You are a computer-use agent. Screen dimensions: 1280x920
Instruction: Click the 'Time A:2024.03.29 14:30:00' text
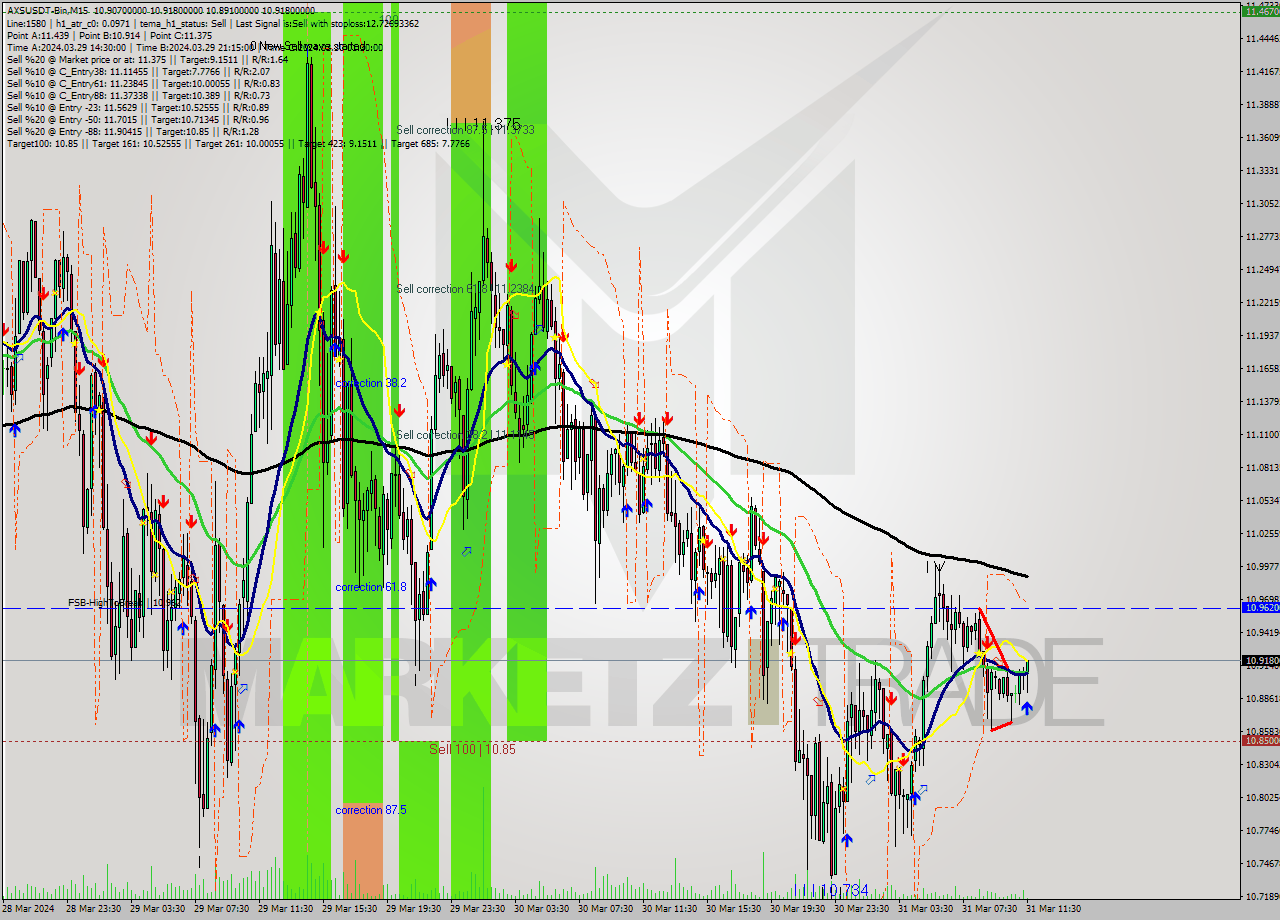pos(66,47)
